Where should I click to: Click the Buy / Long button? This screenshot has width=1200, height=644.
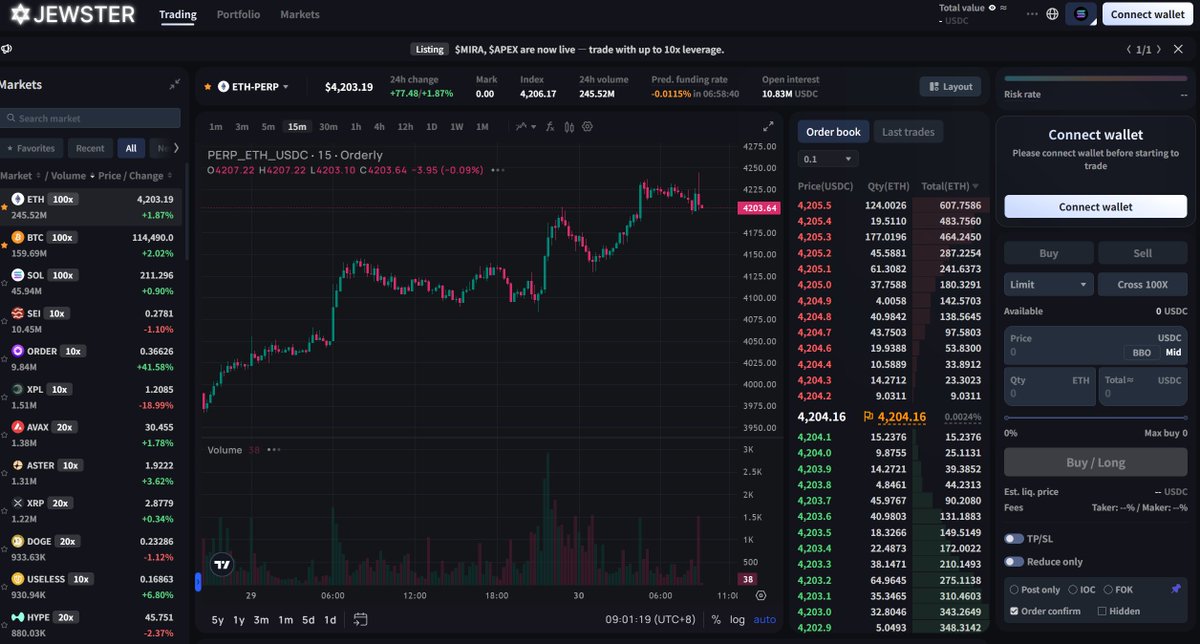(1096, 462)
